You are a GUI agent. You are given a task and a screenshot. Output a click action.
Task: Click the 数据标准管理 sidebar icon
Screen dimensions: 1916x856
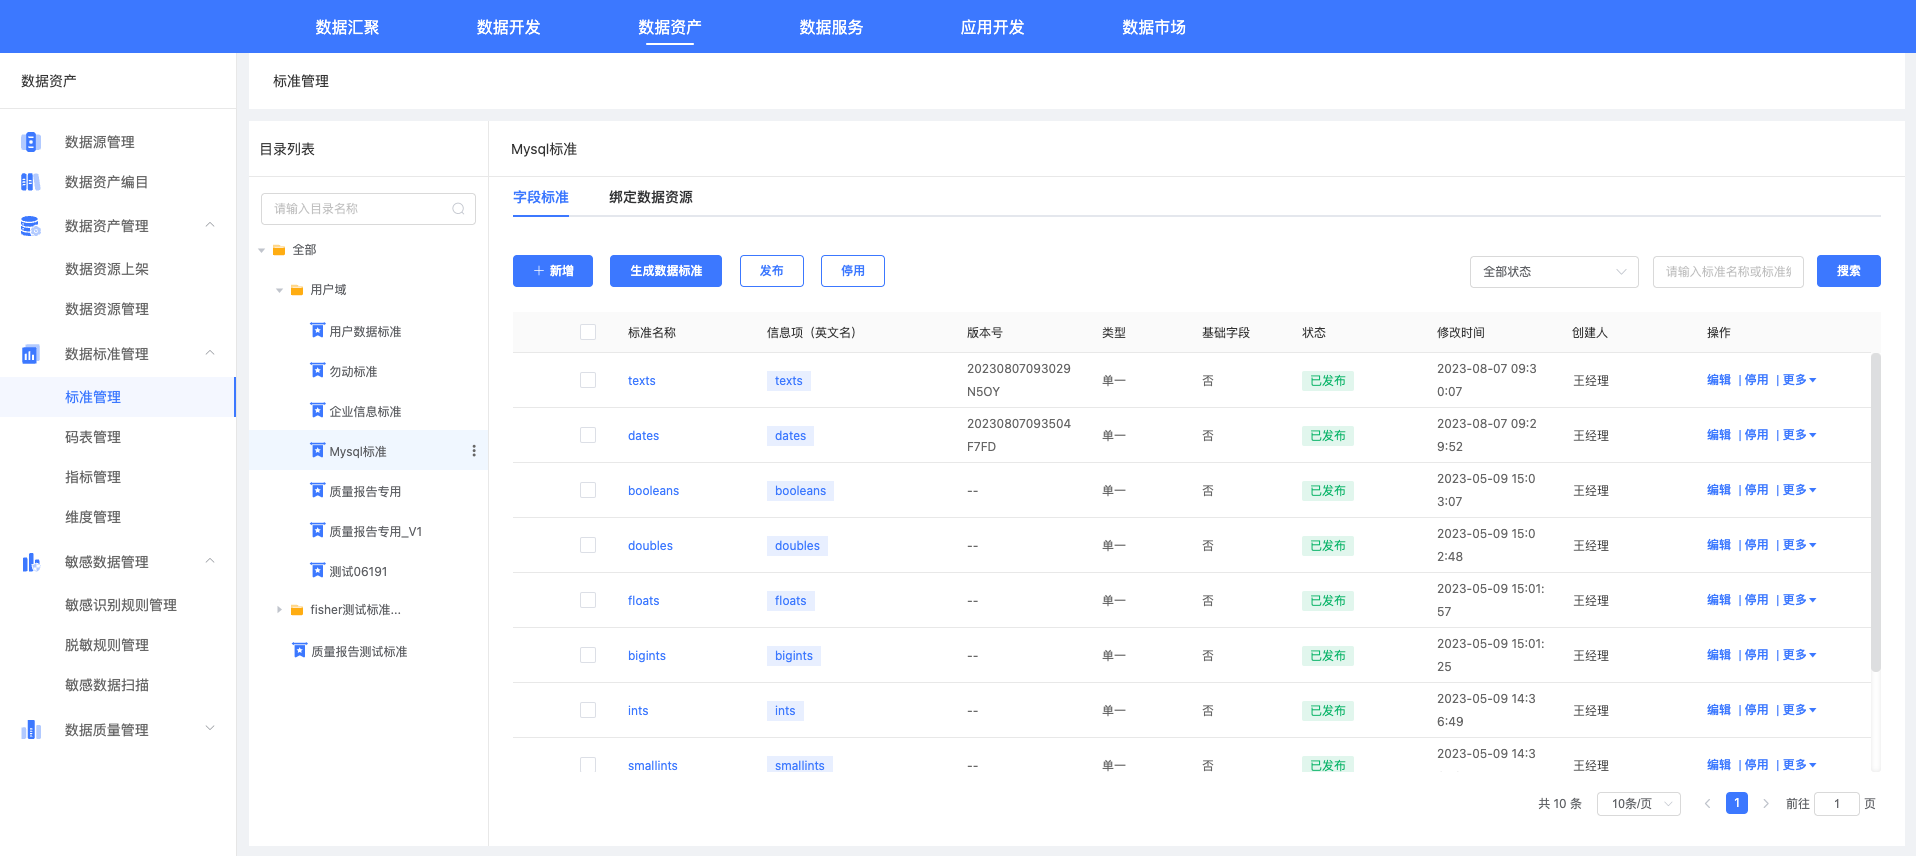click(31, 354)
